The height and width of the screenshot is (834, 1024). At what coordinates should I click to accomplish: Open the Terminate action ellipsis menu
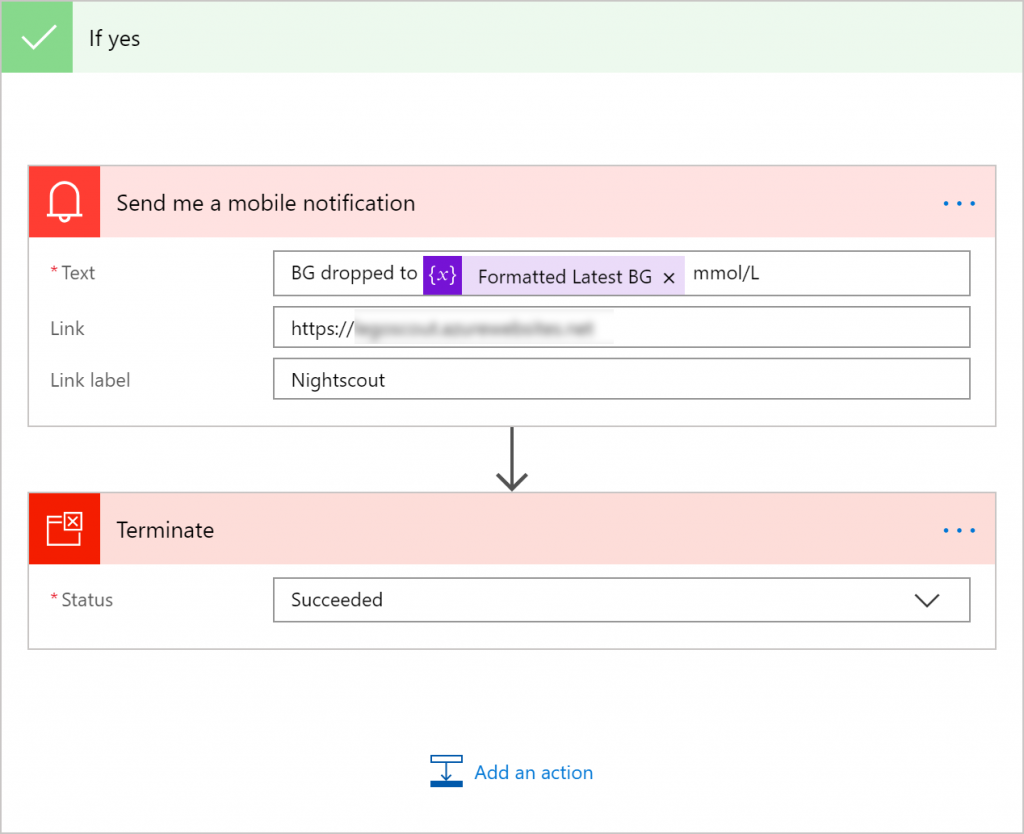coord(958,530)
